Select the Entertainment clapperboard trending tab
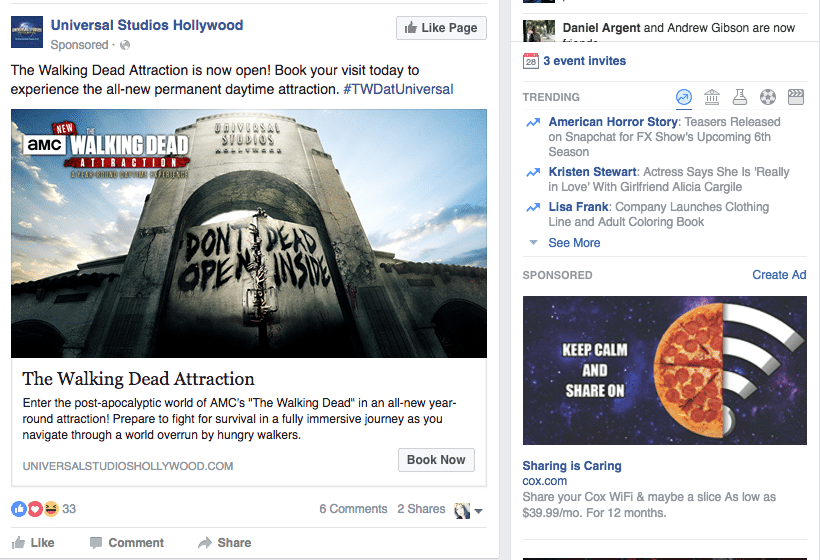 pos(795,97)
